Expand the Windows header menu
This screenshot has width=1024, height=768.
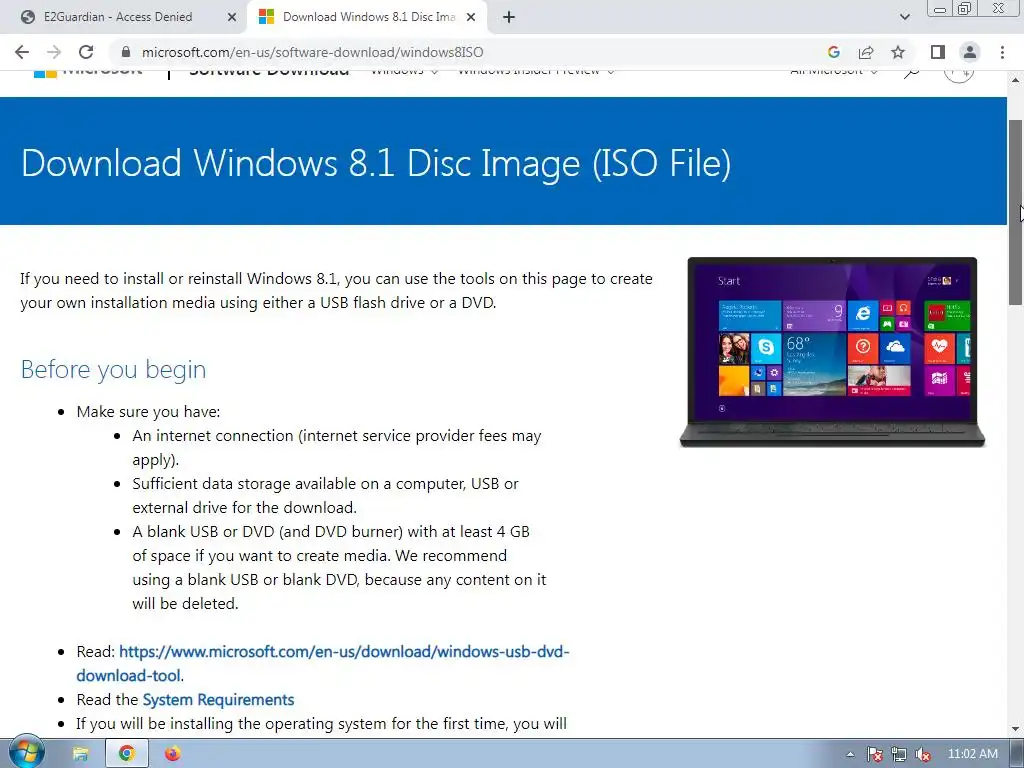click(x=404, y=71)
